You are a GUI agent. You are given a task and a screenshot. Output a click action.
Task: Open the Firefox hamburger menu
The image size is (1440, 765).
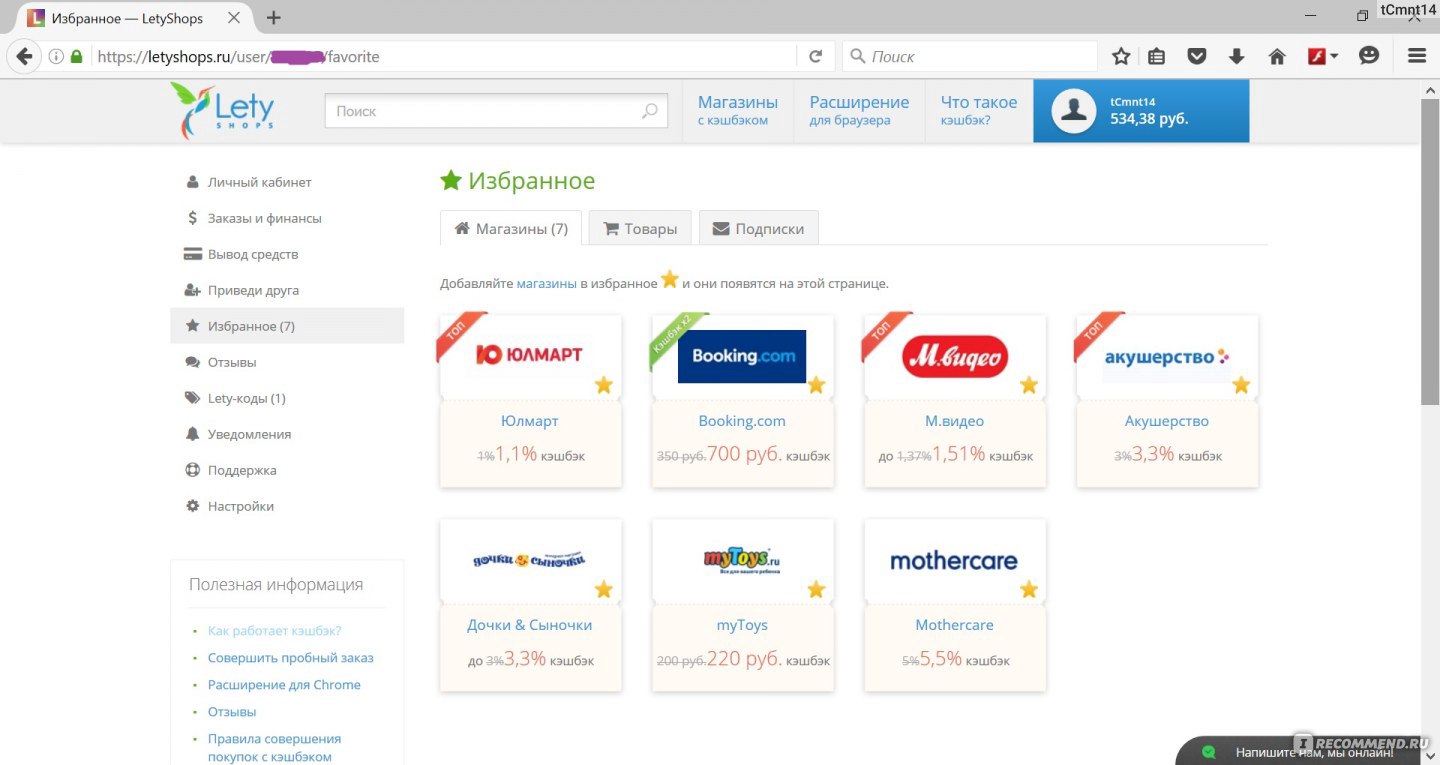[1417, 57]
